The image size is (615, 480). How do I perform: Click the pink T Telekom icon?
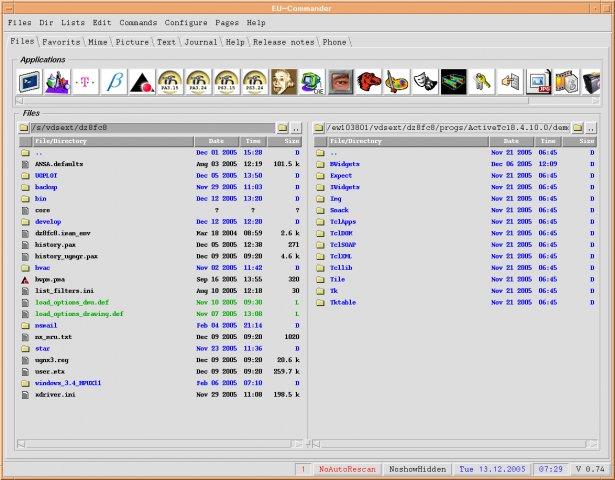pyautogui.click(x=84, y=82)
